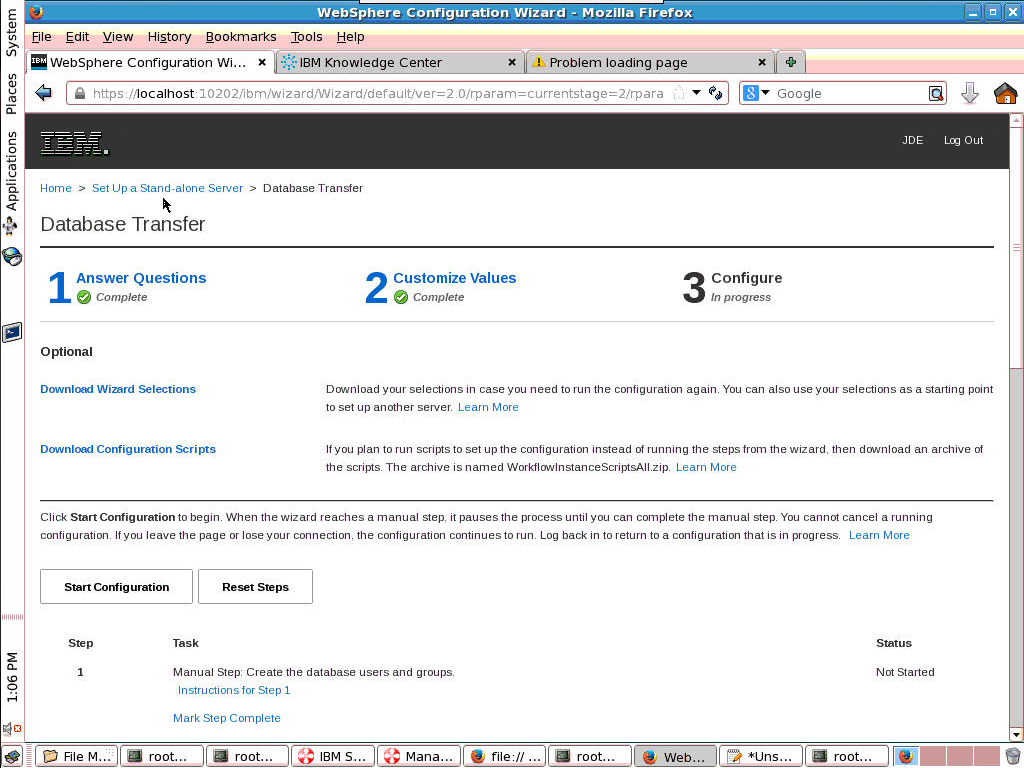Open the Customize Values step

(x=455, y=278)
